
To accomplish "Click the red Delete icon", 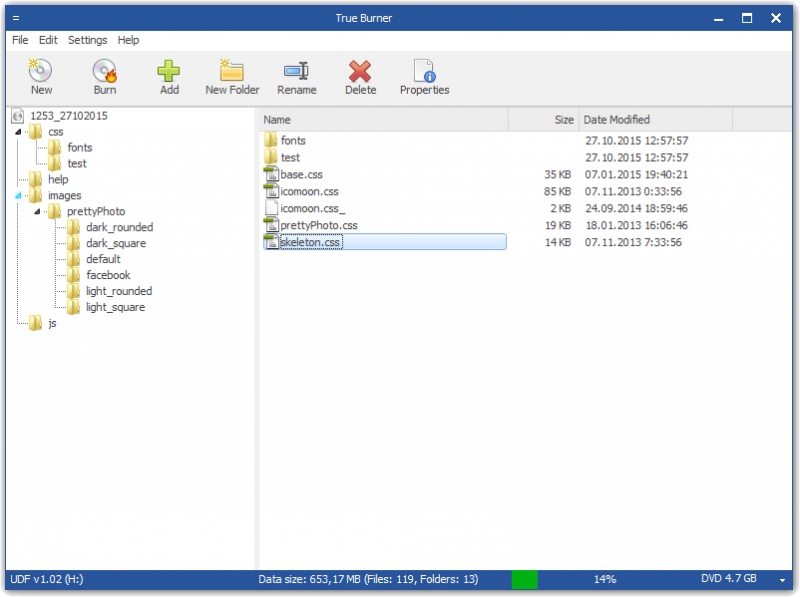I will pyautogui.click(x=360, y=71).
